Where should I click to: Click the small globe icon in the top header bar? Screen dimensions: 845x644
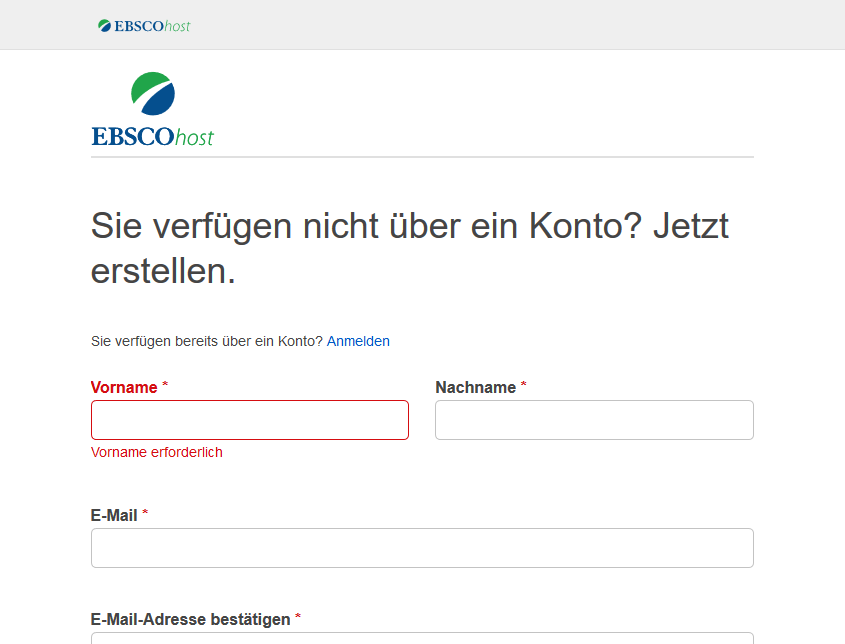[x=104, y=25]
